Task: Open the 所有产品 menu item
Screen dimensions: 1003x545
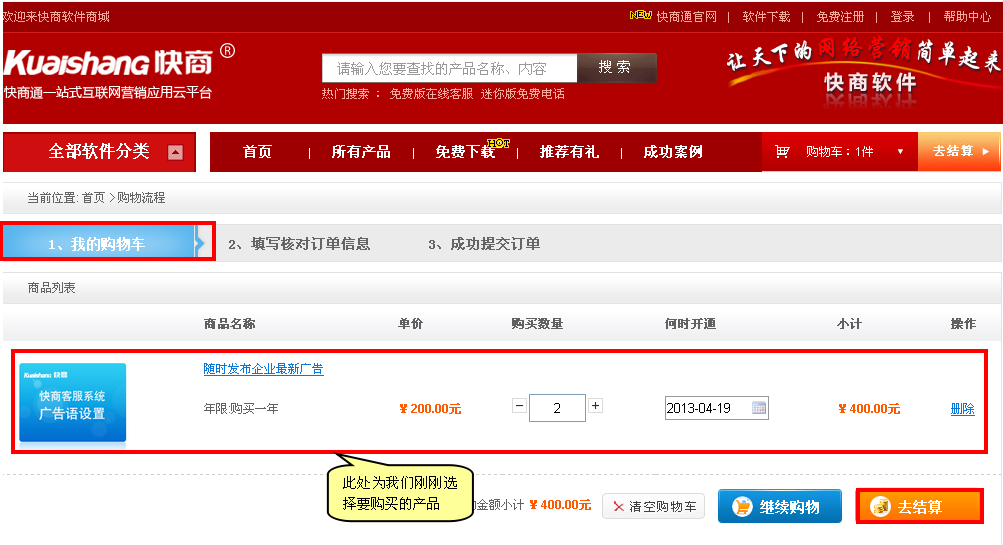Action: tap(361, 152)
